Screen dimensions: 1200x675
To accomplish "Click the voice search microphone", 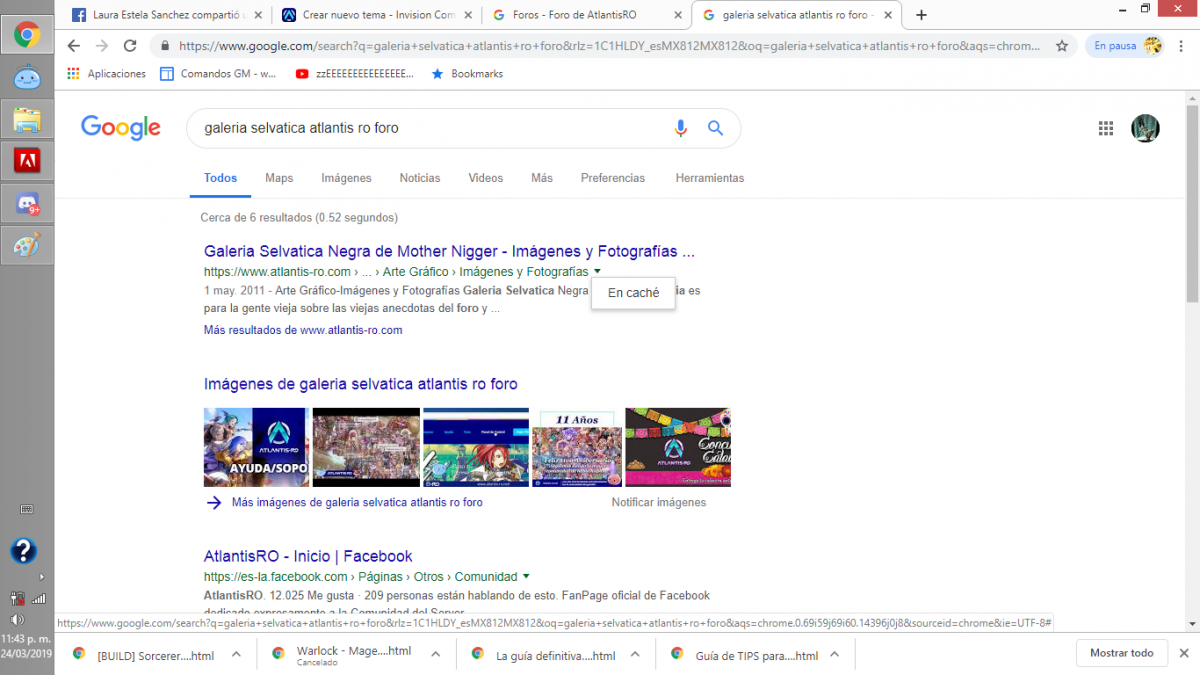I will pos(681,128).
